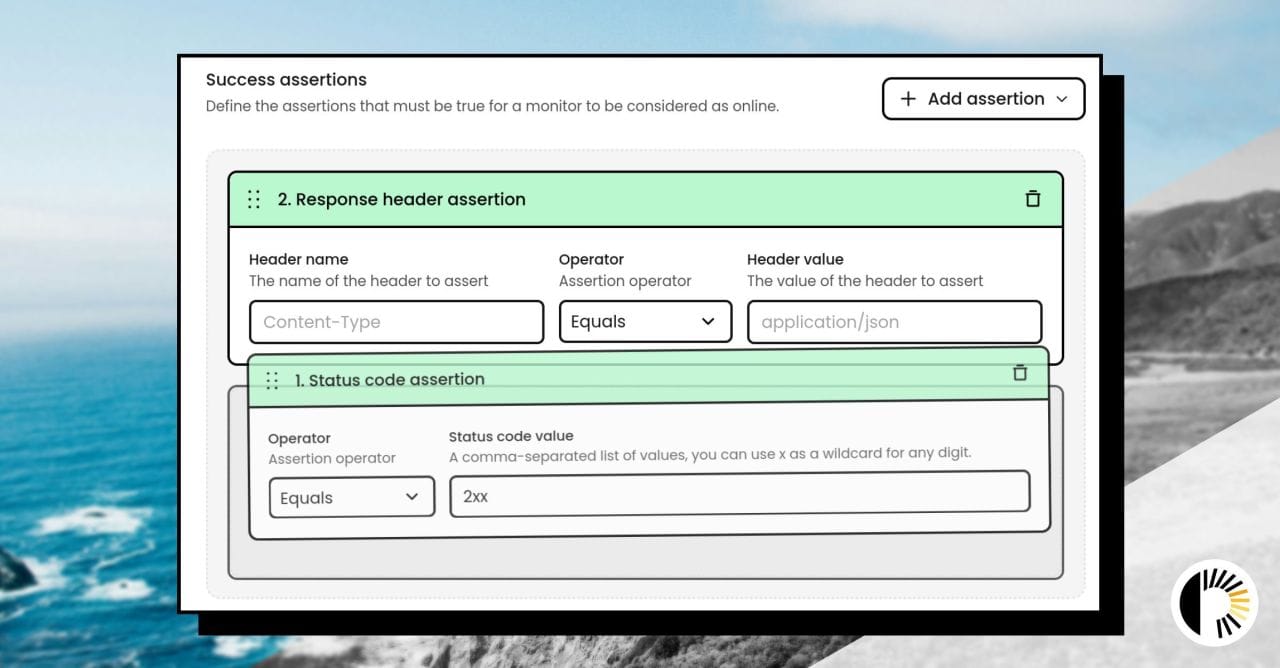The width and height of the screenshot is (1280, 668).
Task: Click the Add assertion button
Action: tap(983, 98)
